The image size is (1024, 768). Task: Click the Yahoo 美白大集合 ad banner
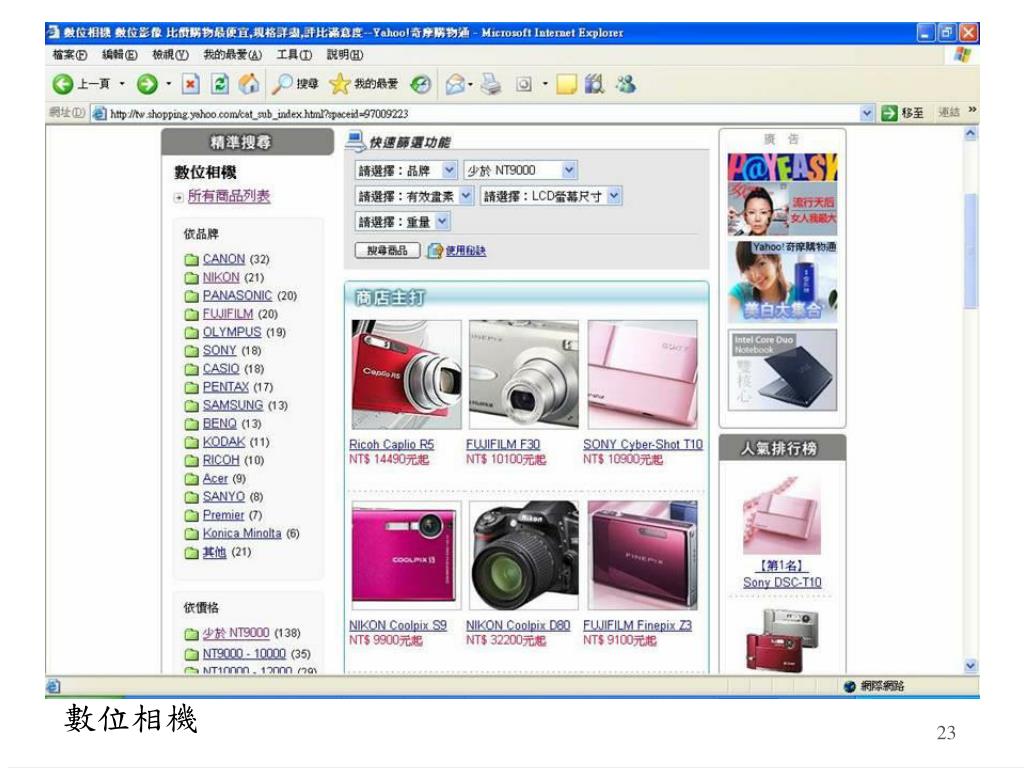click(782, 282)
